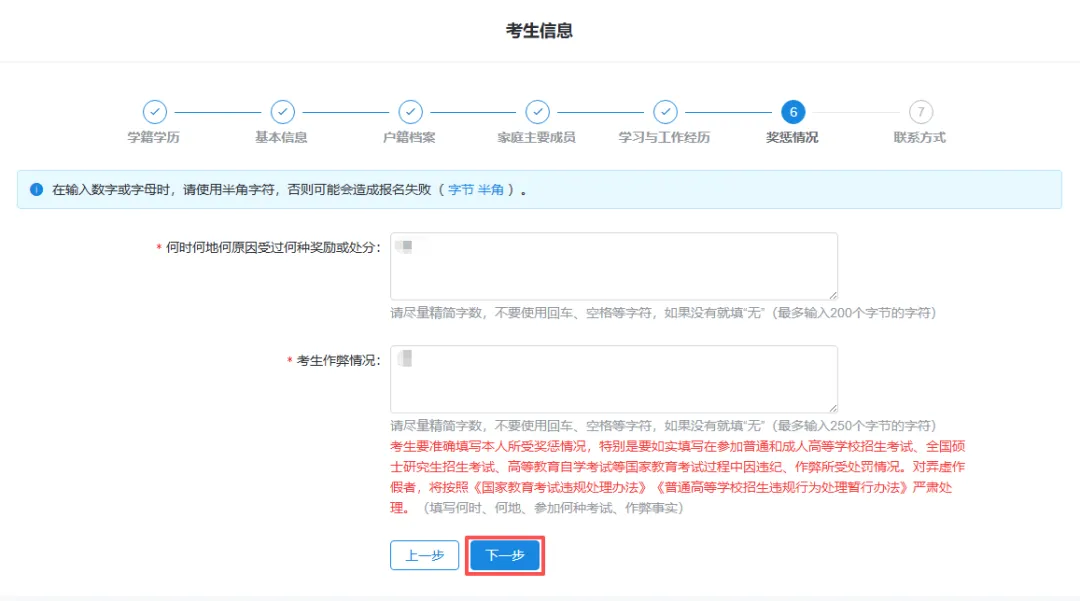Click hint text mentioning 最多输入200个字节
This screenshot has width=1080, height=601.
click(x=663, y=313)
